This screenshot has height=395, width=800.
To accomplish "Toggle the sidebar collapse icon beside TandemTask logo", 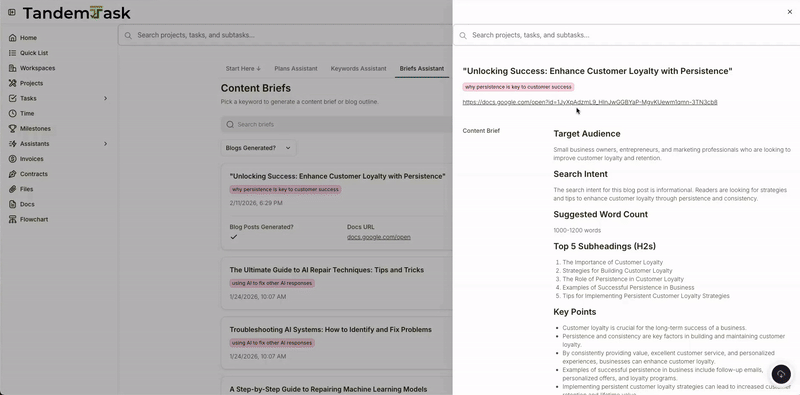I will (x=12, y=12).
